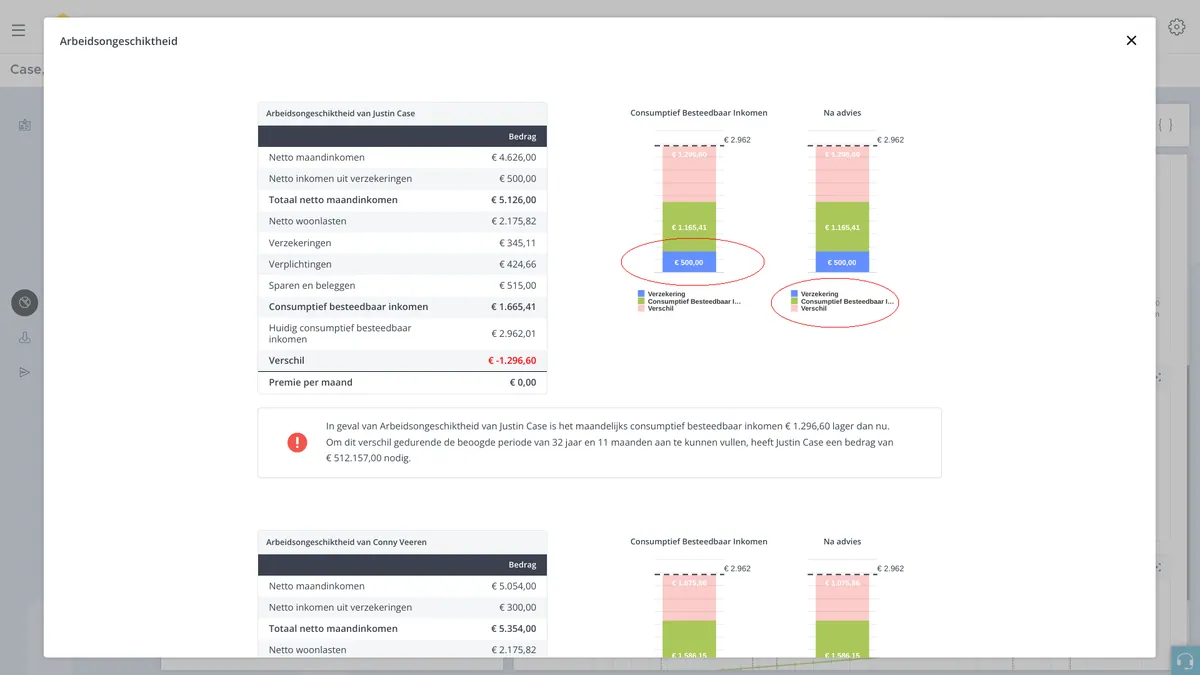
Task: Click the pink Verschil legend swatch under Justin's Na advies chart
Action: [794, 309]
